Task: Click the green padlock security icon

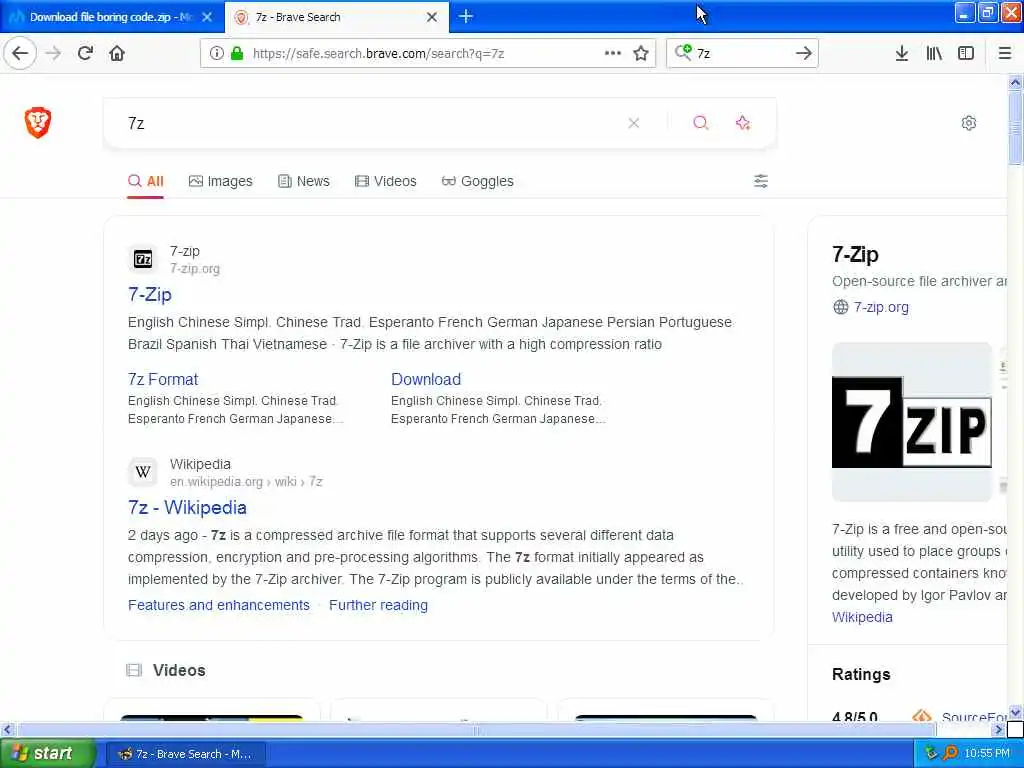Action: point(237,53)
